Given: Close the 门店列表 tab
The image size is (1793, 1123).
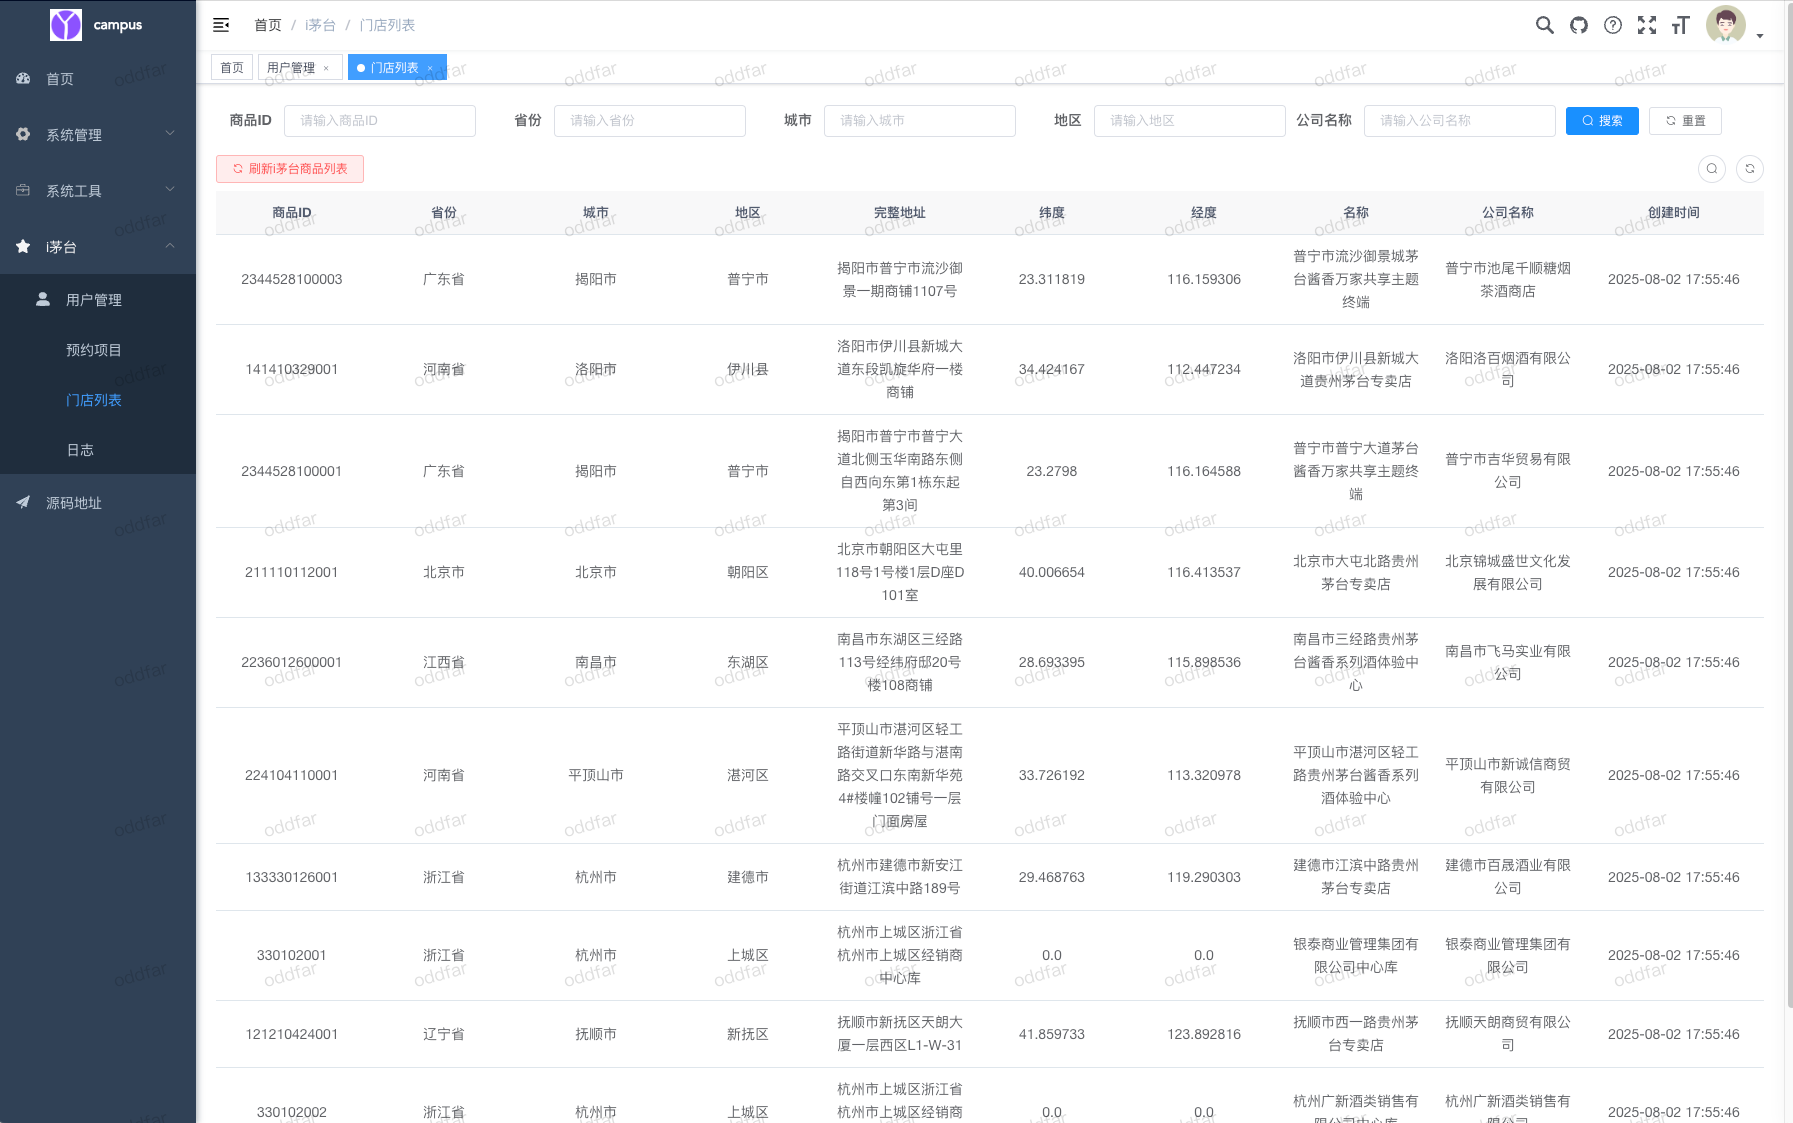Looking at the screenshot, I should (x=430, y=68).
